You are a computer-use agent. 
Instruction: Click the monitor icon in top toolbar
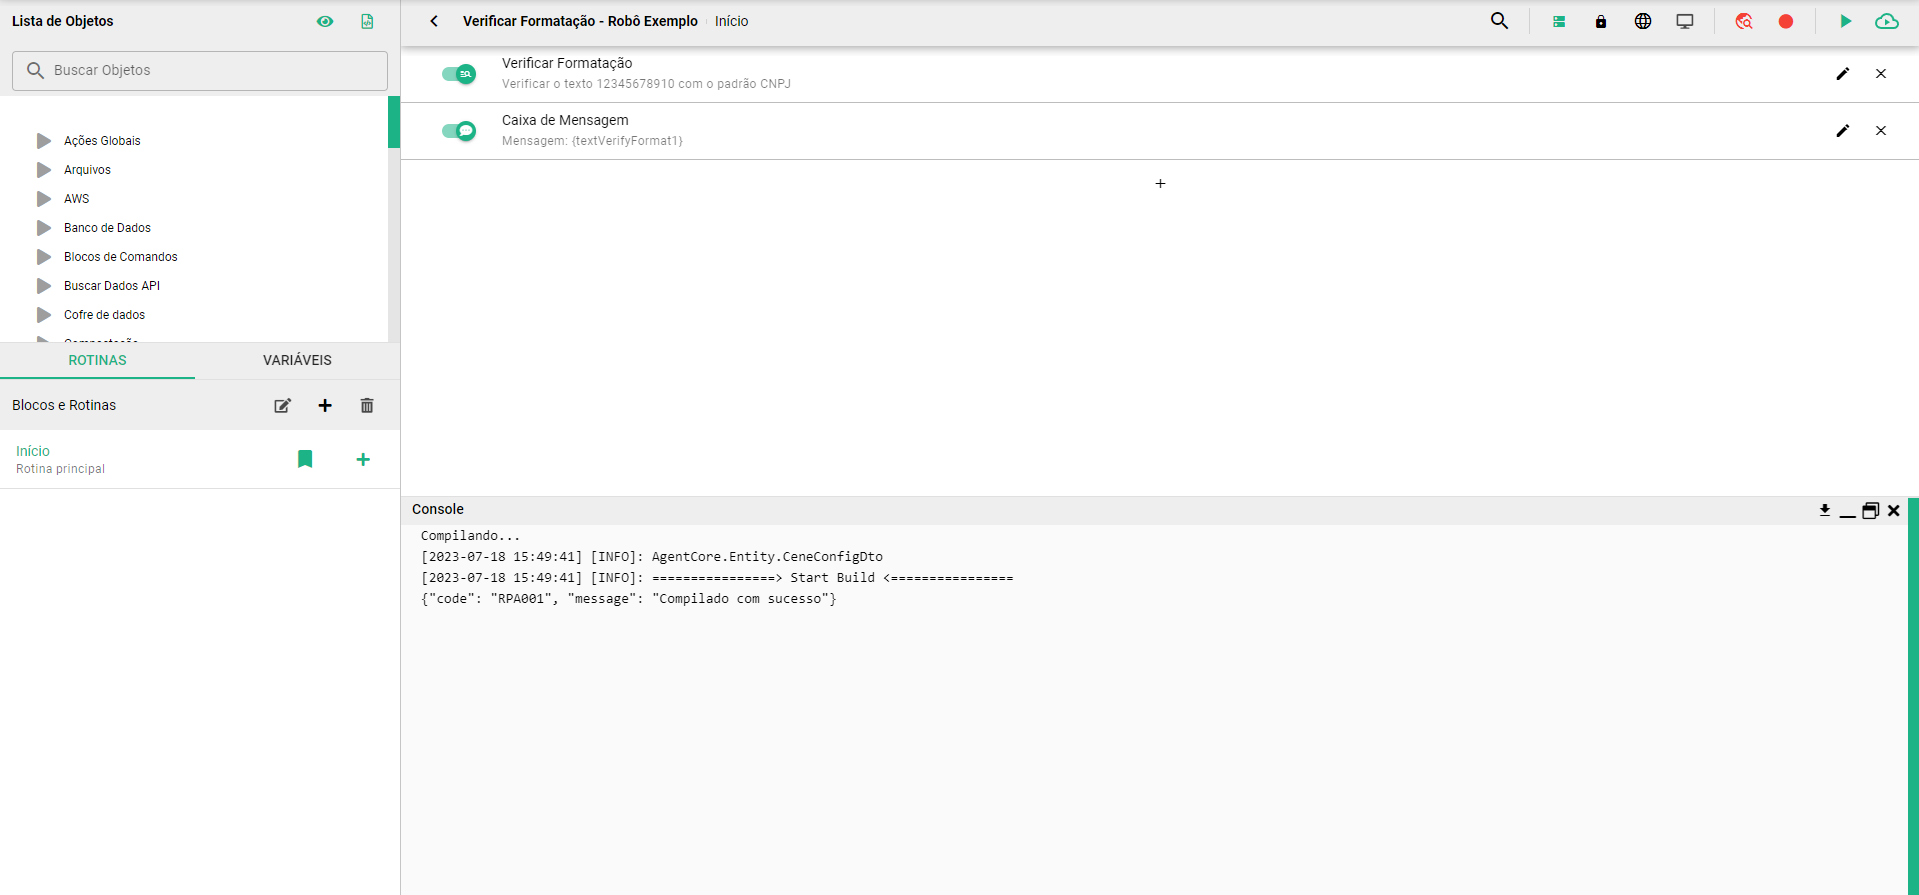click(1685, 21)
